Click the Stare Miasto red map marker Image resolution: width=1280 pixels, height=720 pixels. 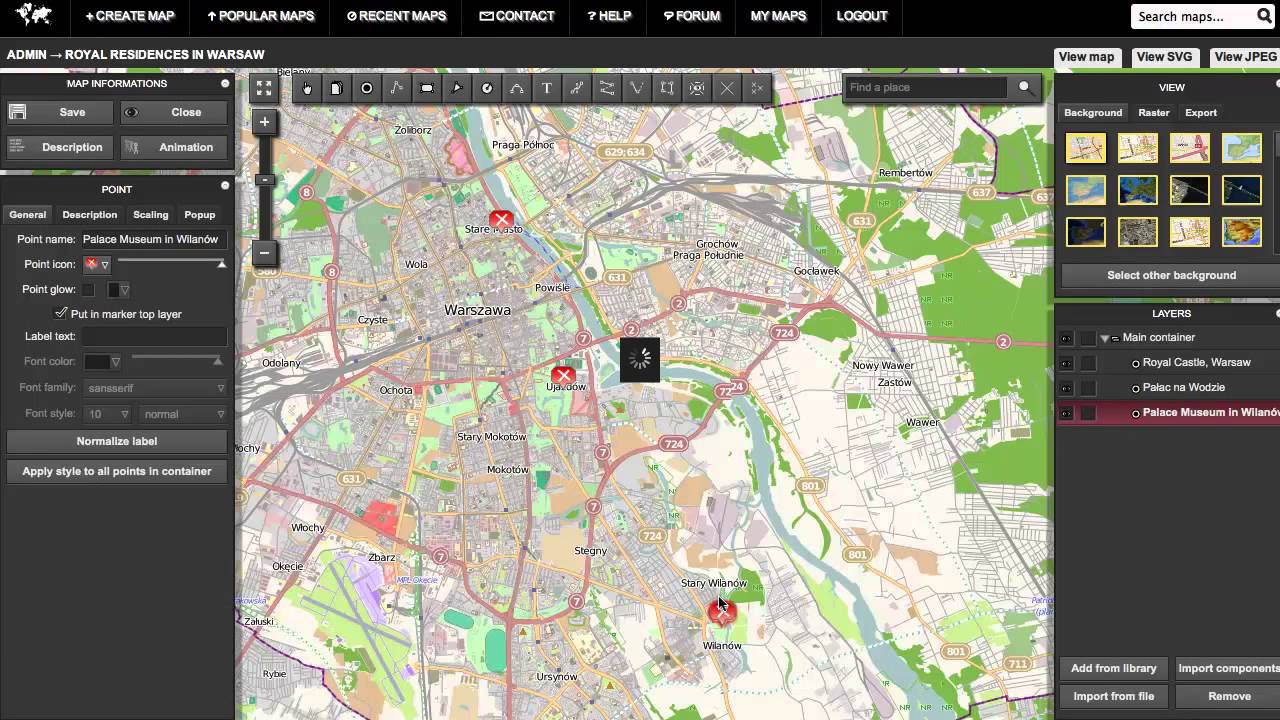coord(501,219)
